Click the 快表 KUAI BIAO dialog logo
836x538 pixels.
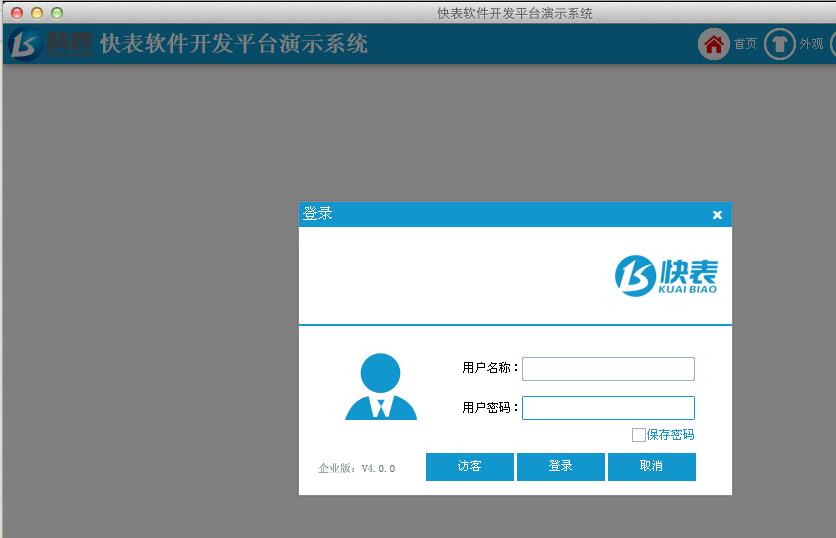point(666,276)
